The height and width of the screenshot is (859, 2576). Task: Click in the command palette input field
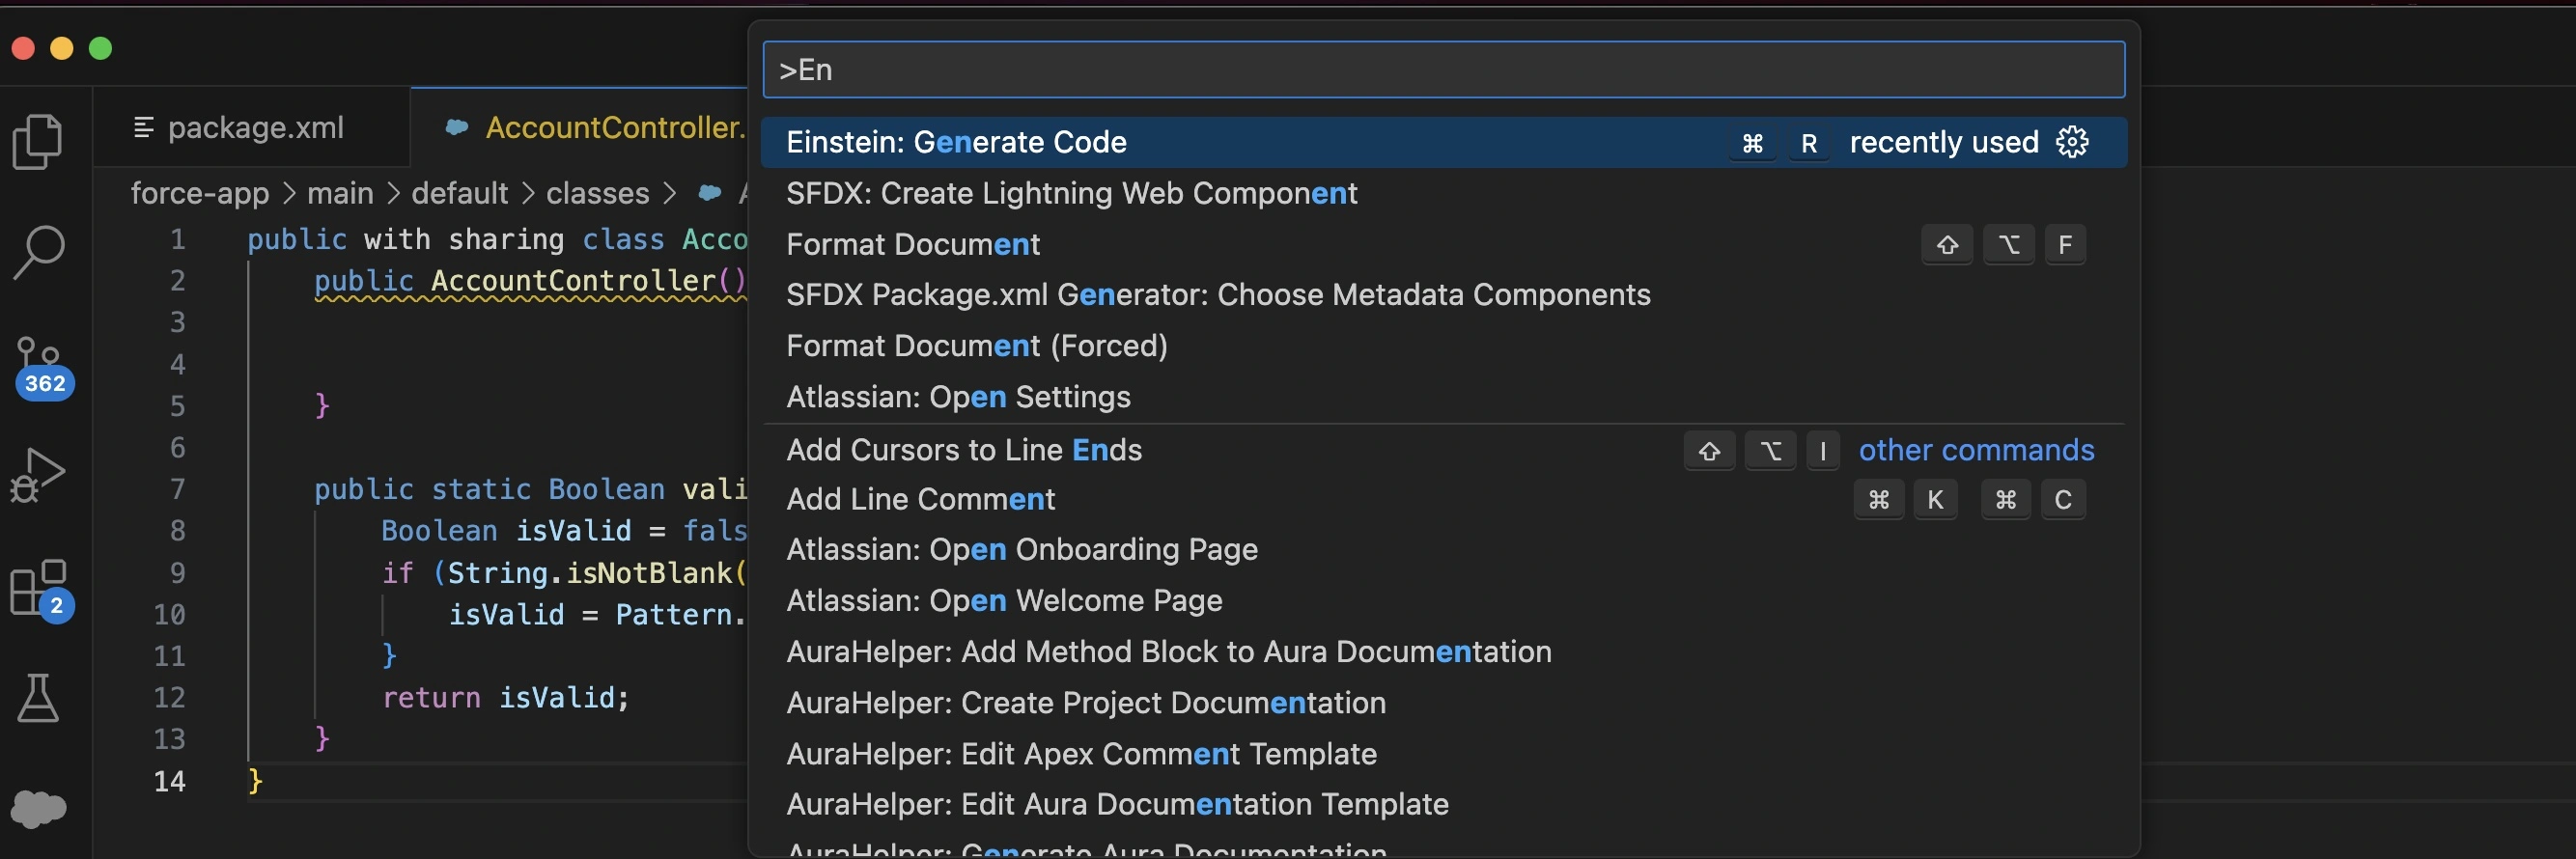point(1443,70)
